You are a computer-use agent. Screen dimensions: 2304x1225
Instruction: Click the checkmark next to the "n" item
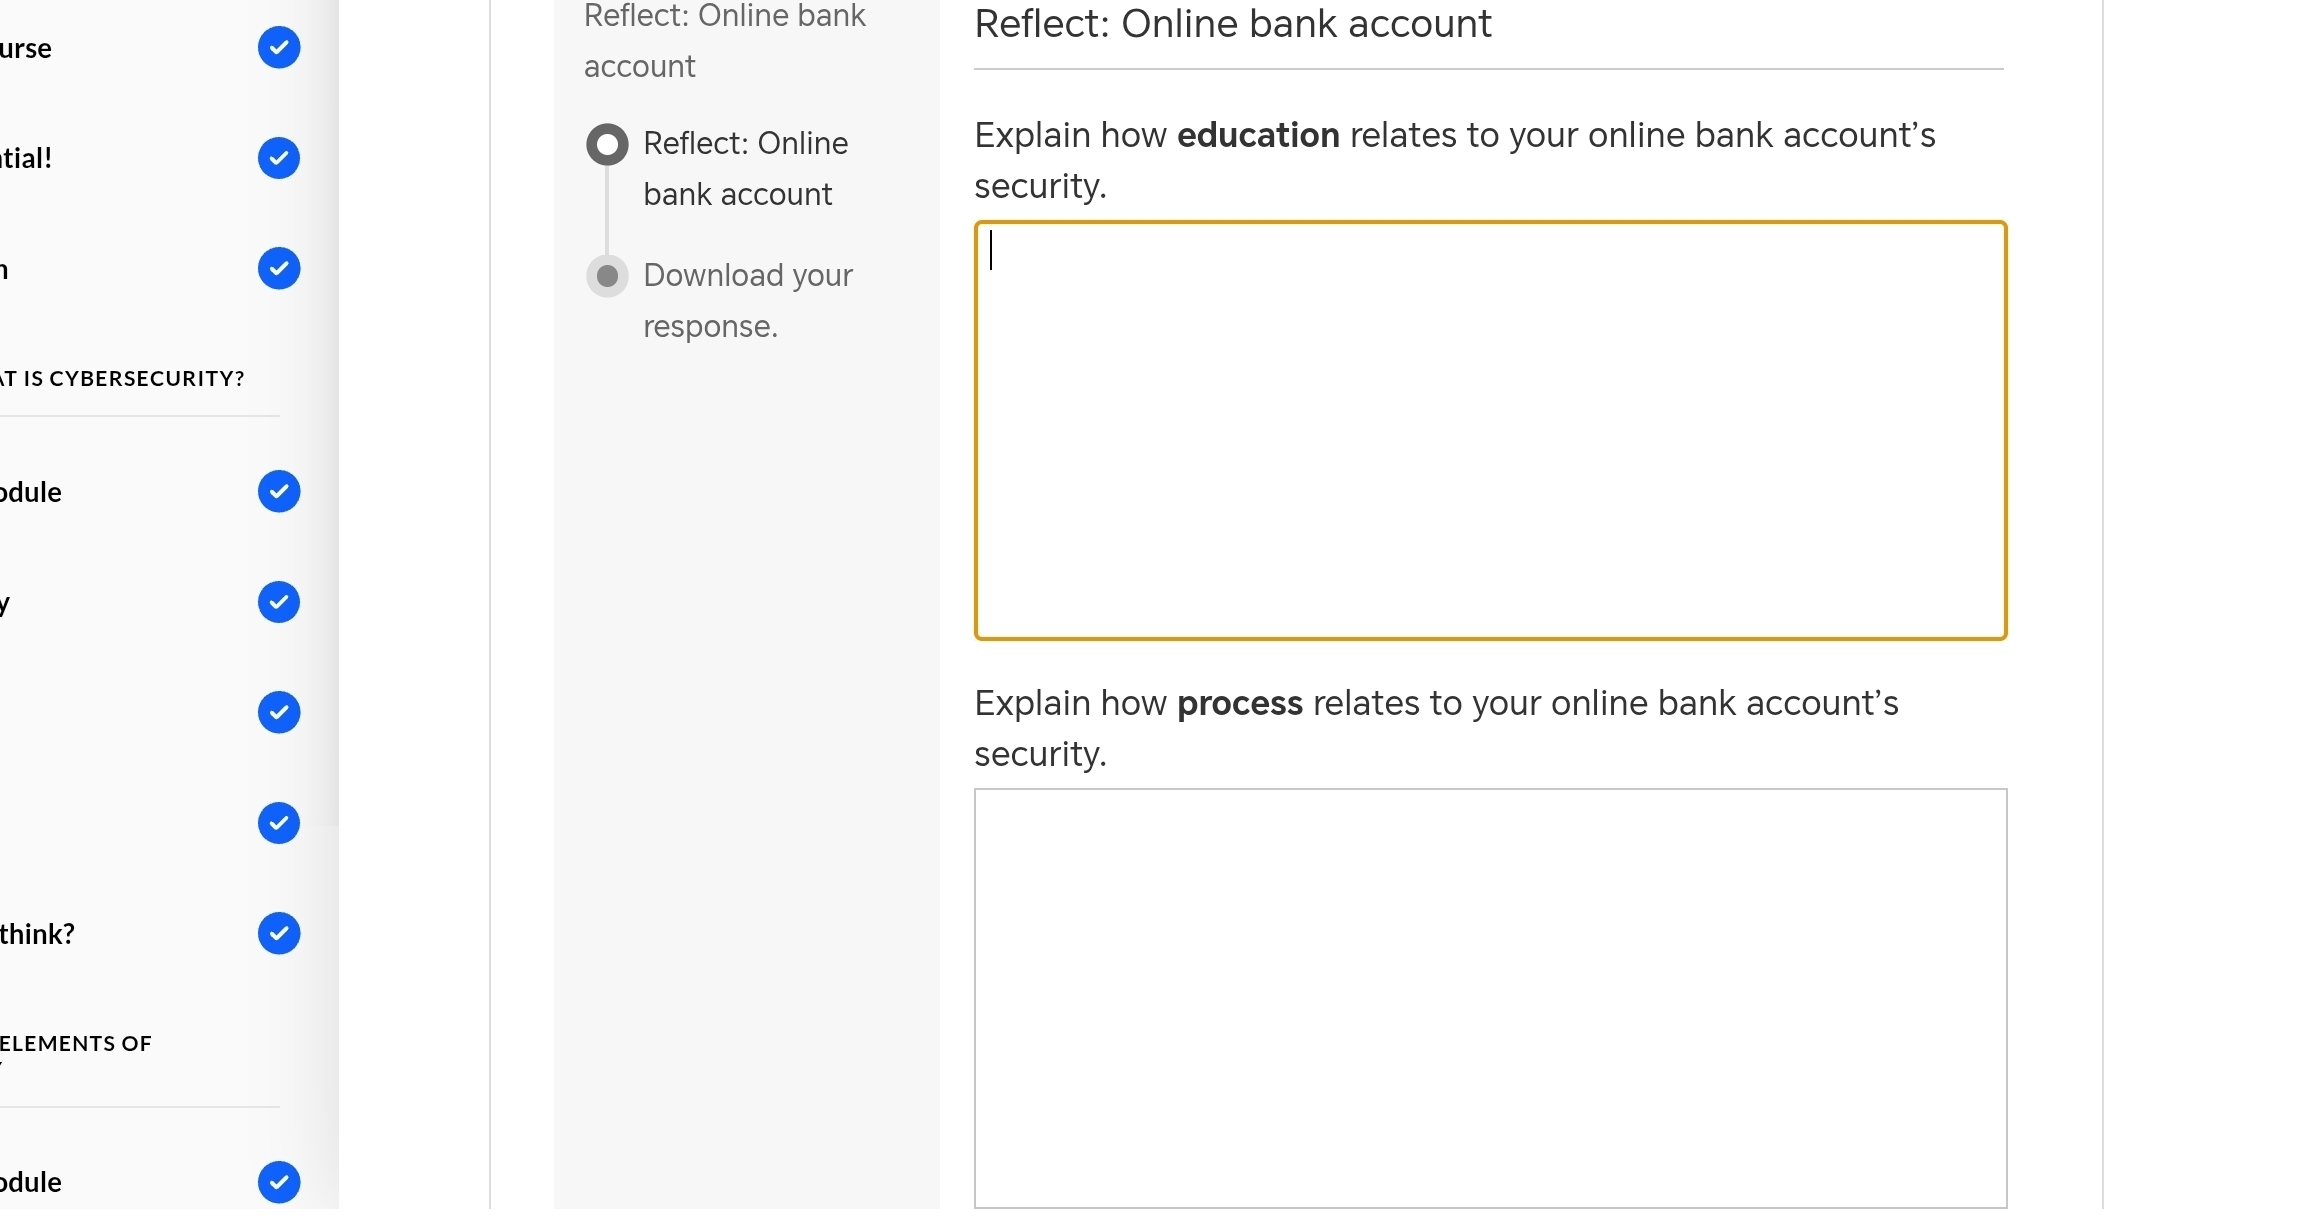click(x=279, y=268)
